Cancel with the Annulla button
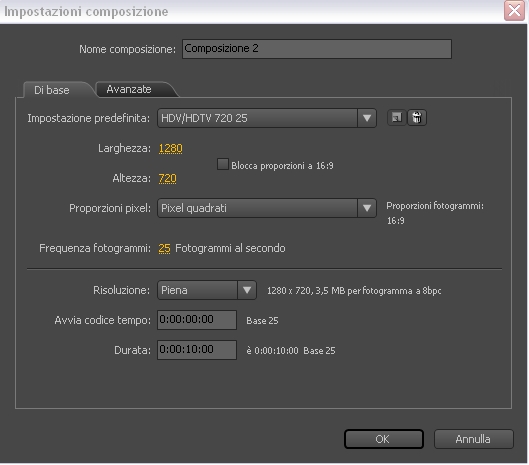The height and width of the screenshot is (465, 529). tap(473, 439)
